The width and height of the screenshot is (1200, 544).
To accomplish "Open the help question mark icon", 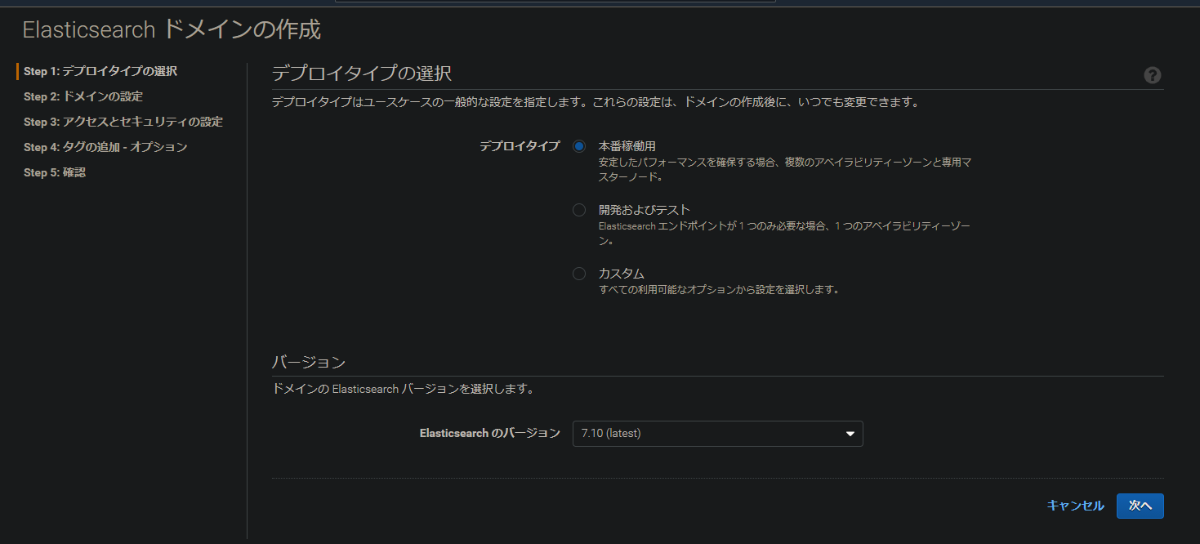I will coord(1152,75).
